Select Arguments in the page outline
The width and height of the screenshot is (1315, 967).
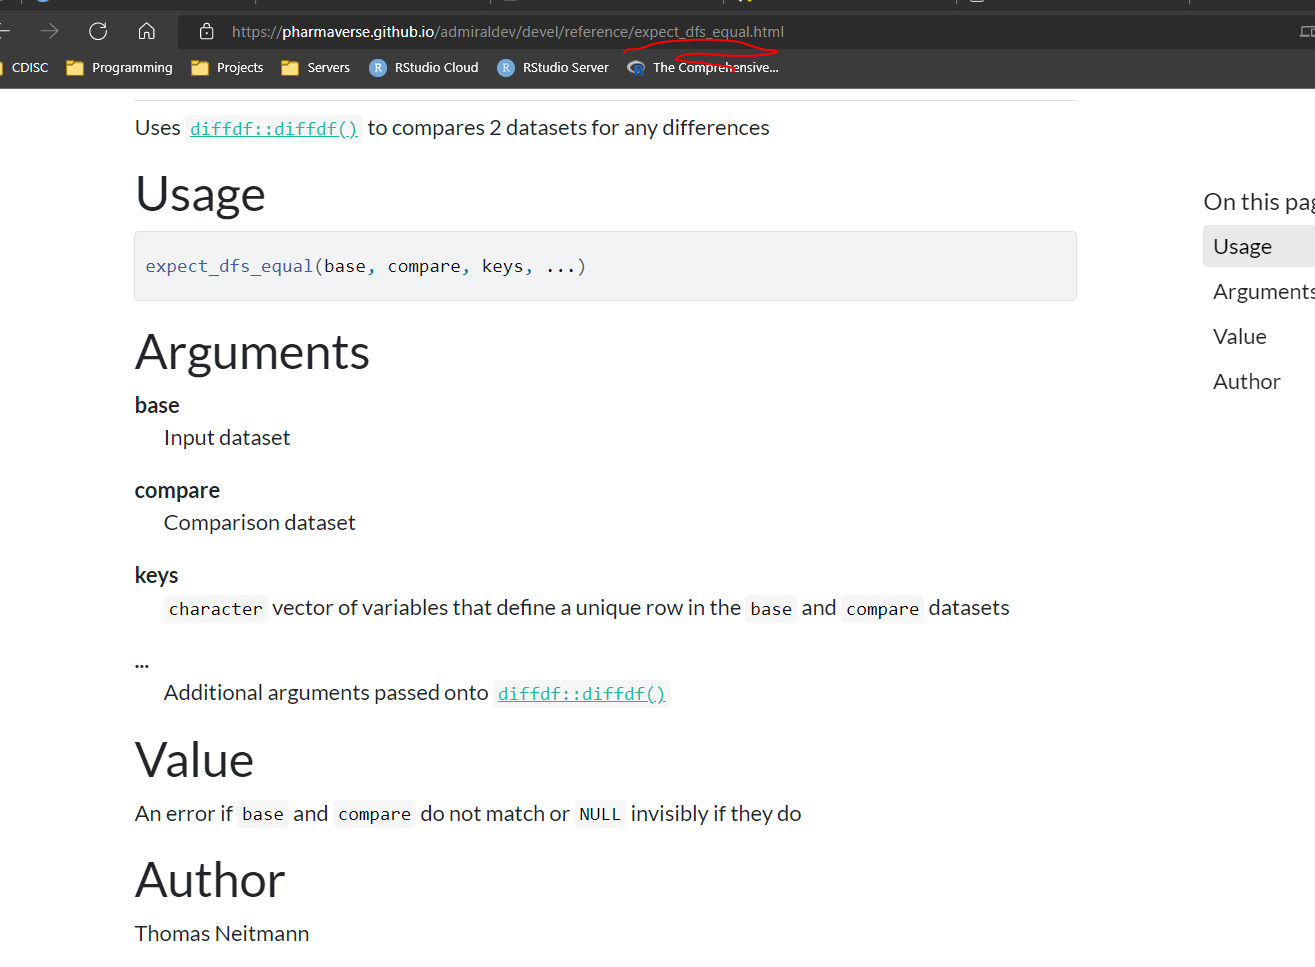1262,291
